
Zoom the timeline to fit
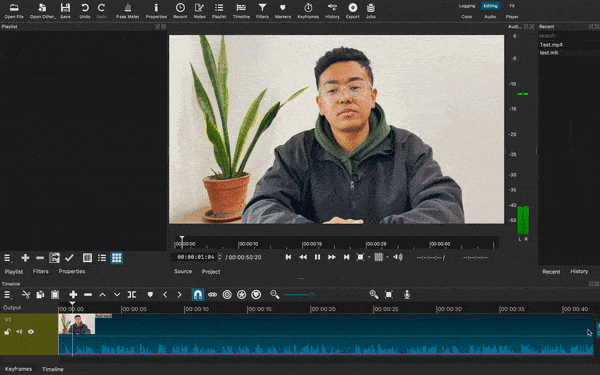[x=389, y=294]
